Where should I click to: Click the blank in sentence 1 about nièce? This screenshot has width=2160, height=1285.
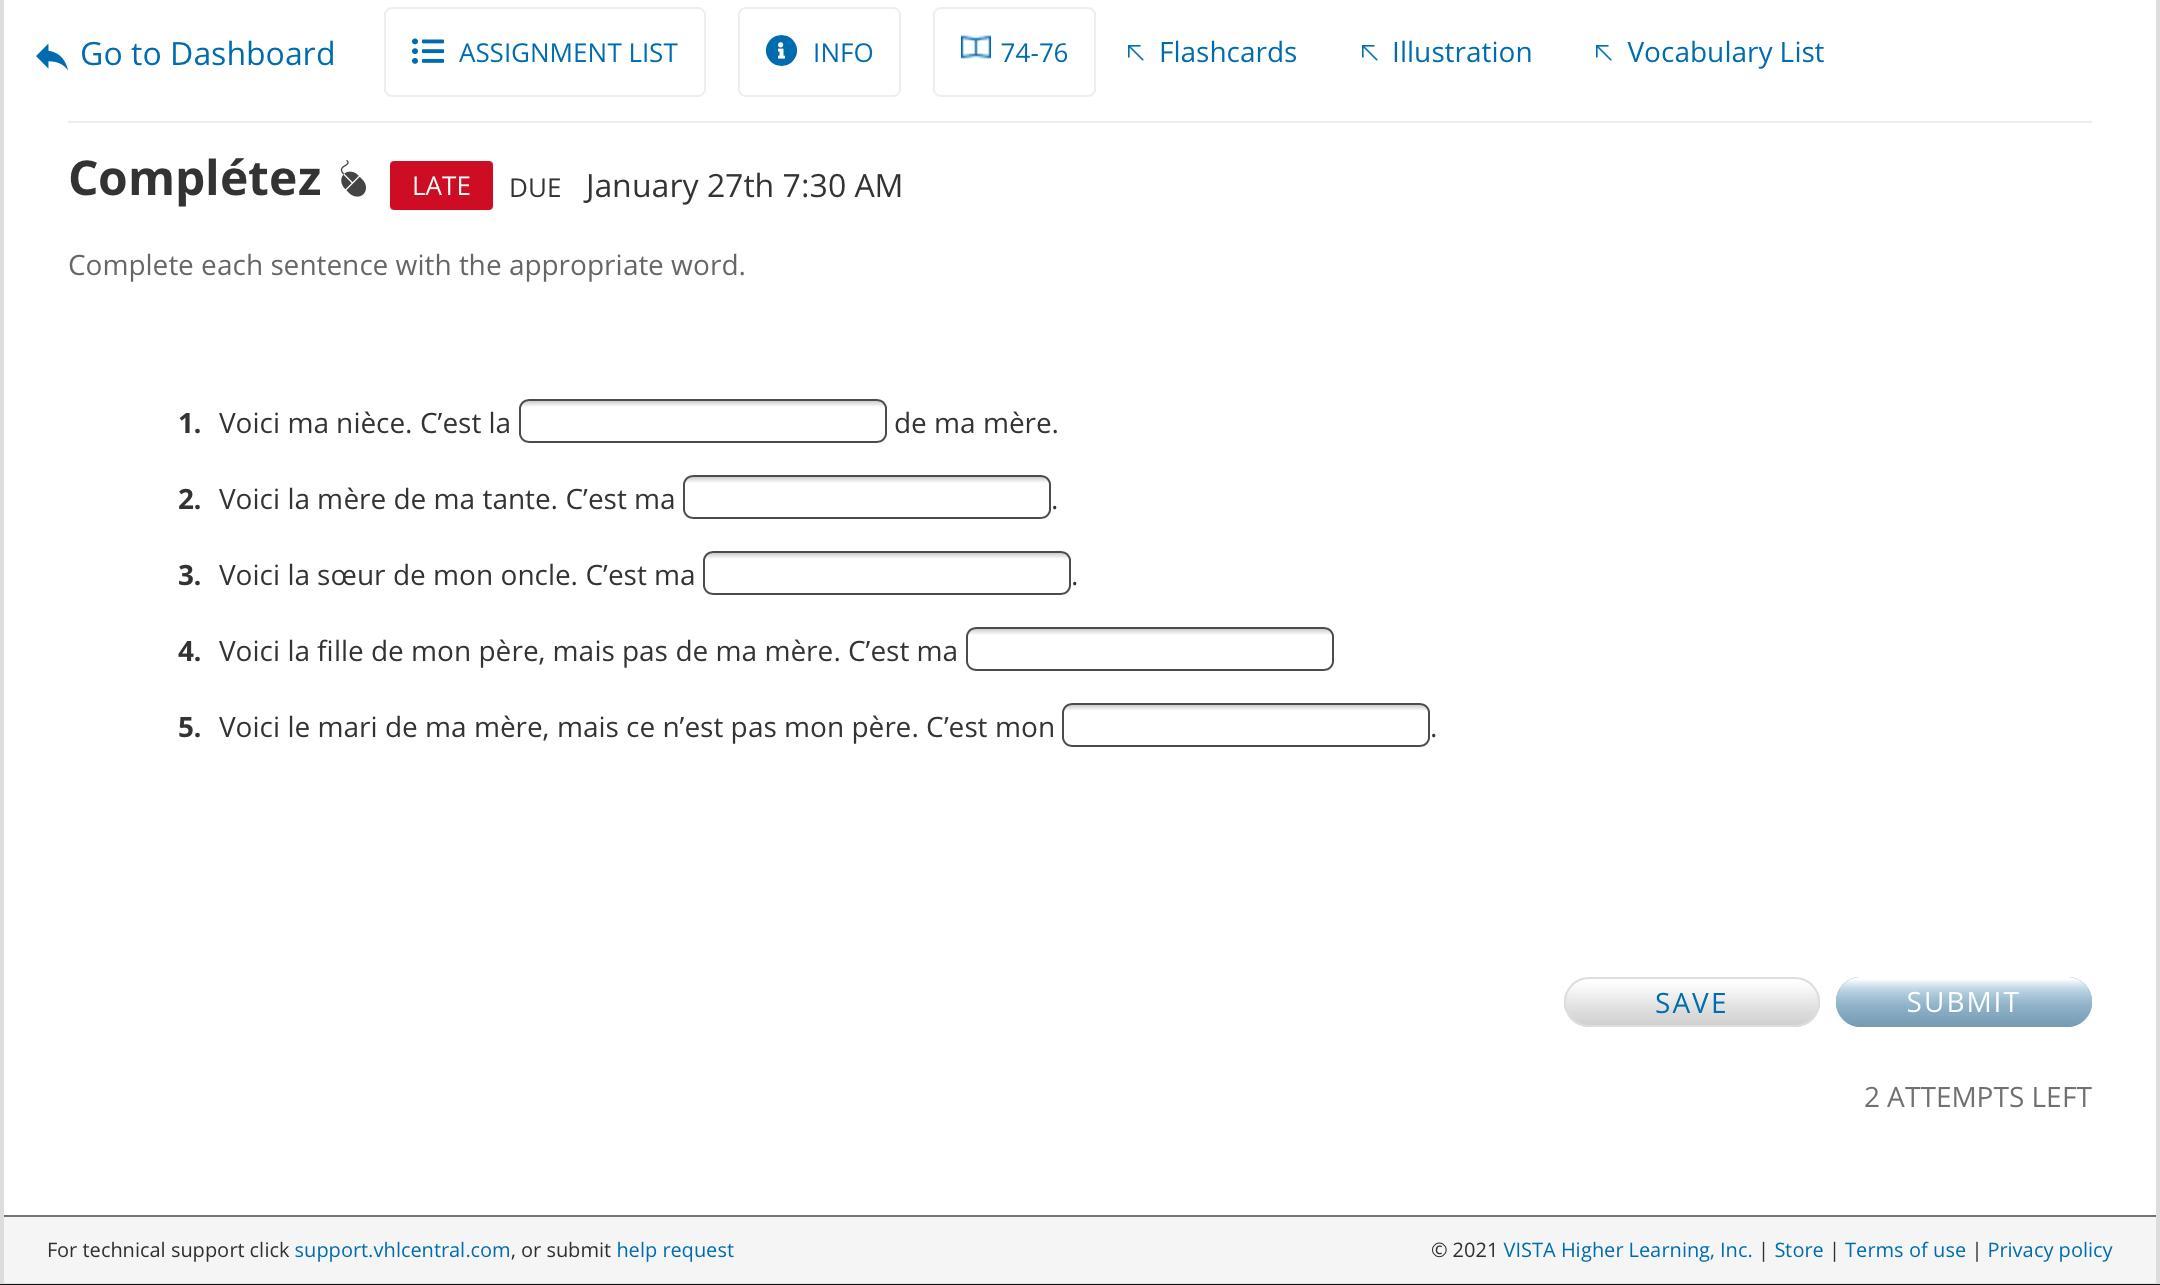[702, 421]
